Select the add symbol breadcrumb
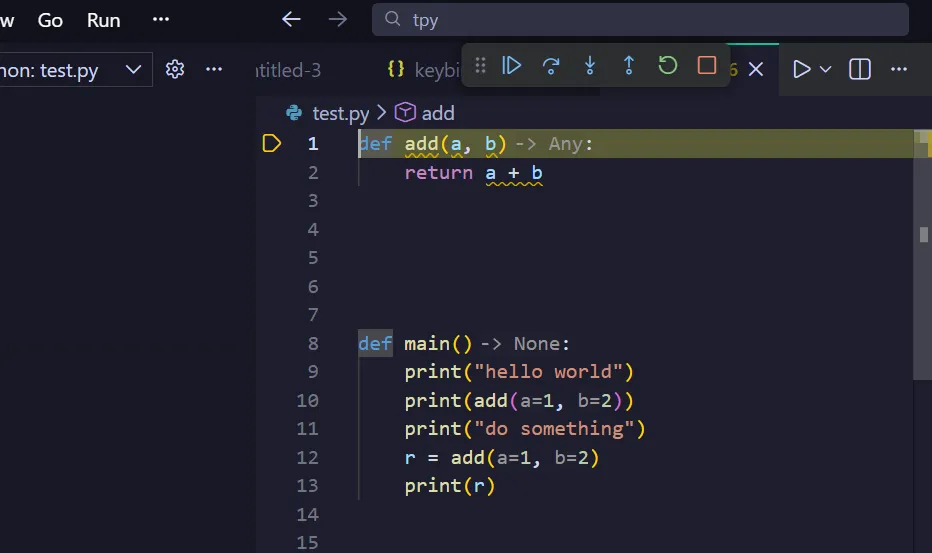This screenshot has width=932, height=553. 437,113
